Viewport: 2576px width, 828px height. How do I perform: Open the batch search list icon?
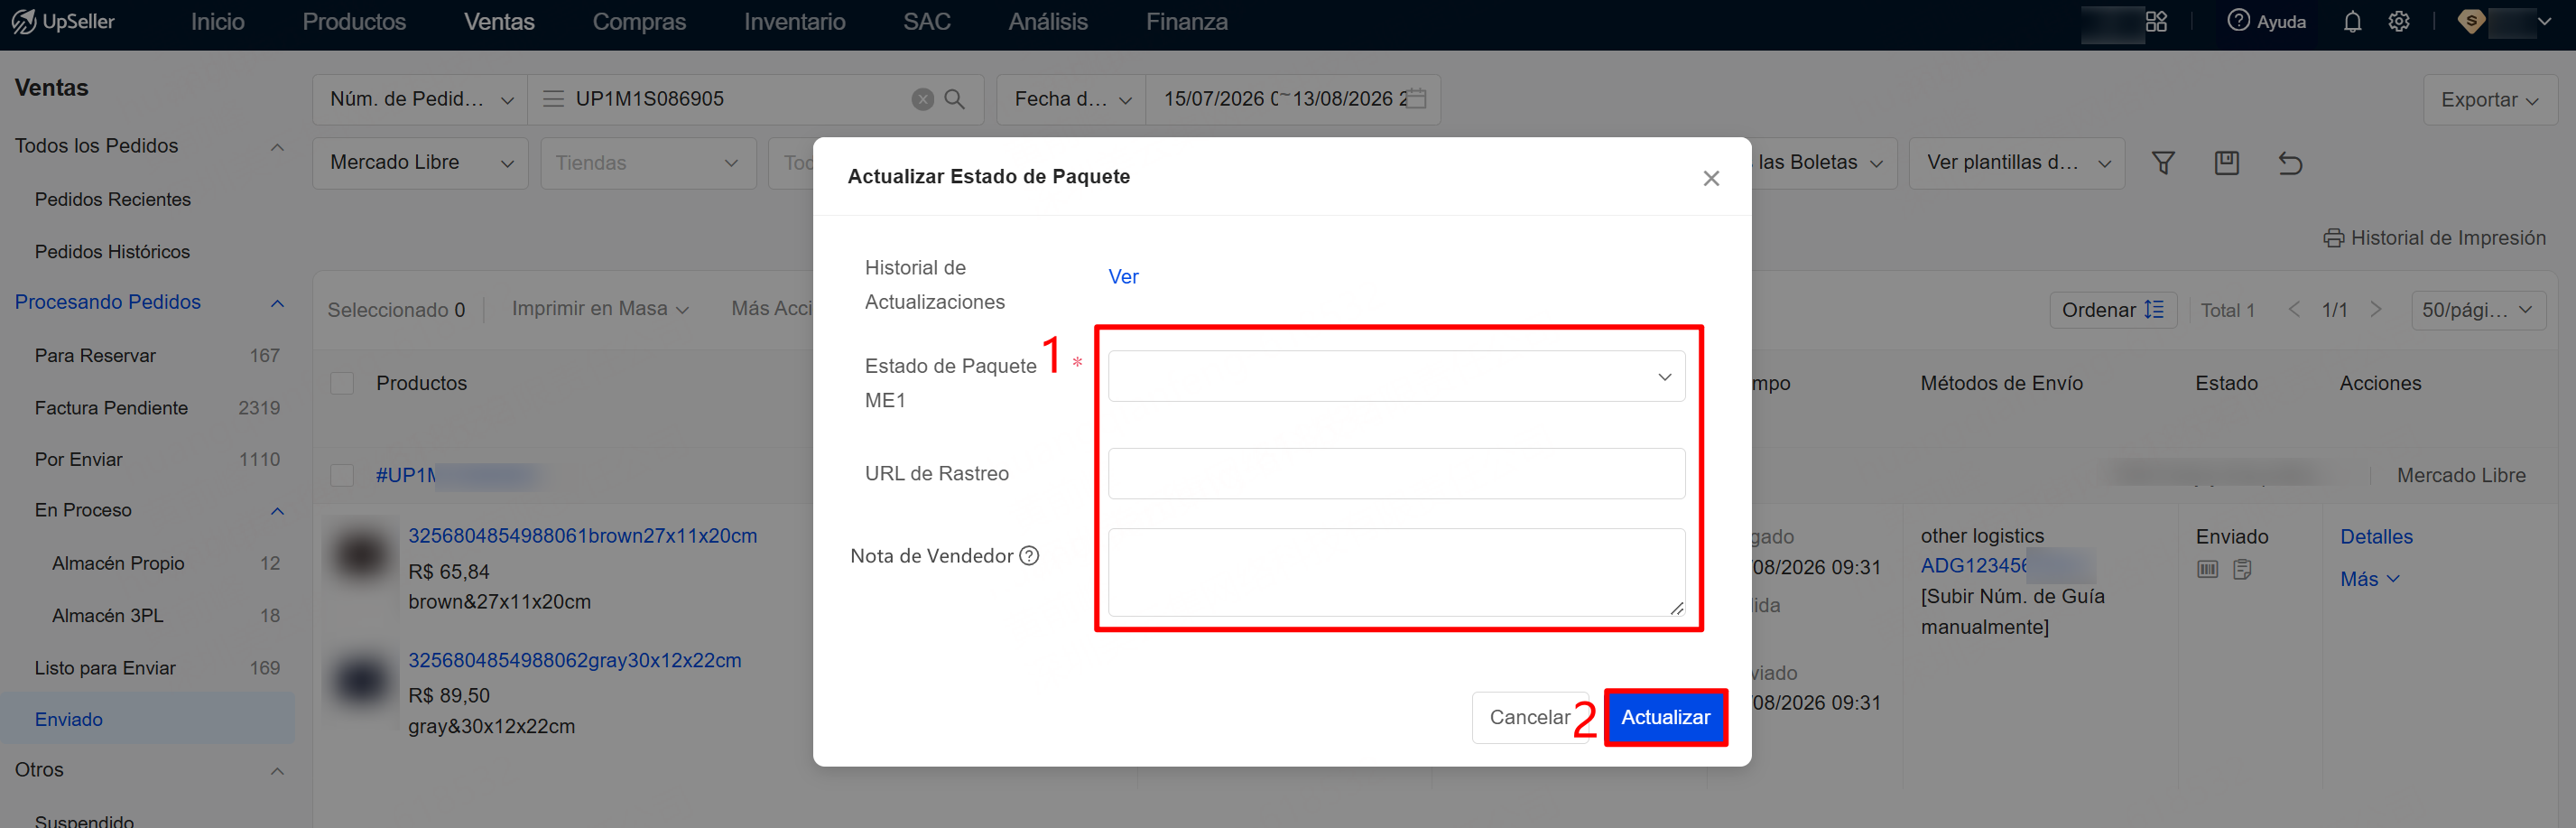click(553, 99)
